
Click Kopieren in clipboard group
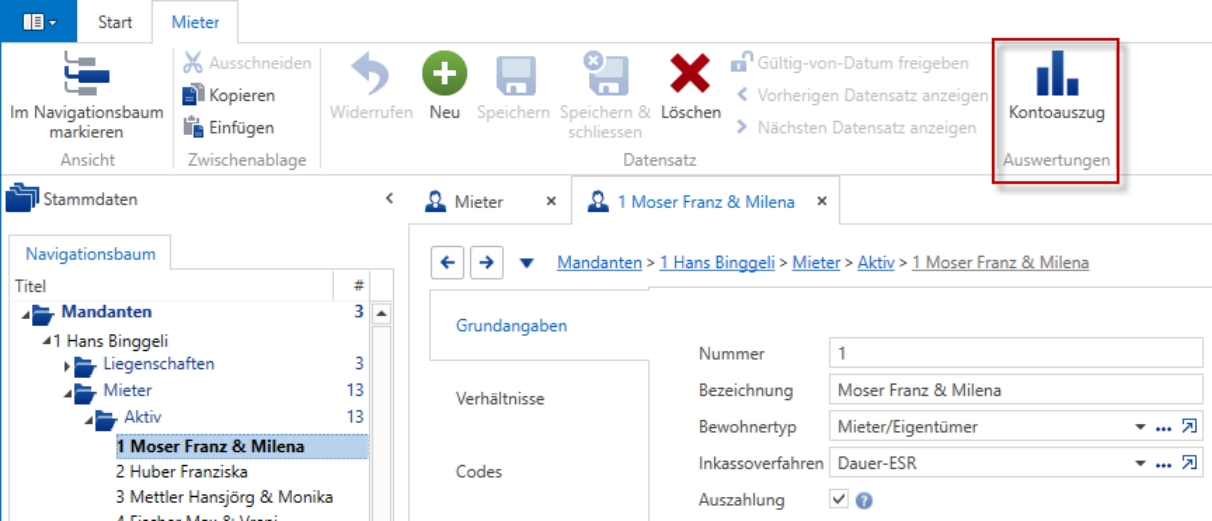coord(229,95)
